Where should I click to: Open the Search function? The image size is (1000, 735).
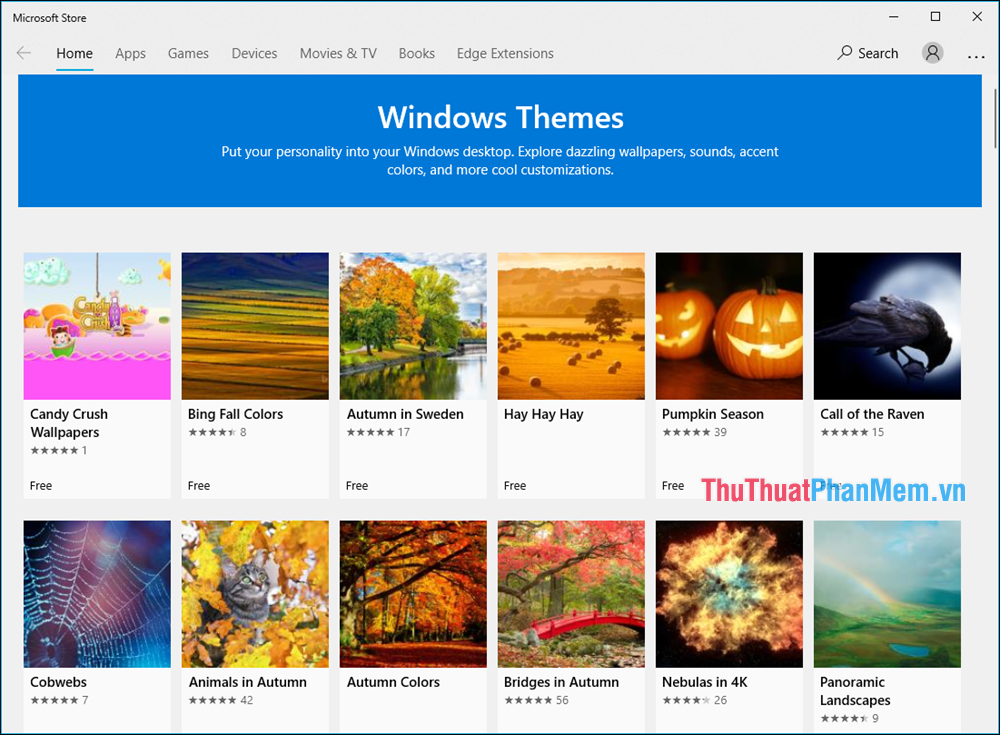[866, 53]
